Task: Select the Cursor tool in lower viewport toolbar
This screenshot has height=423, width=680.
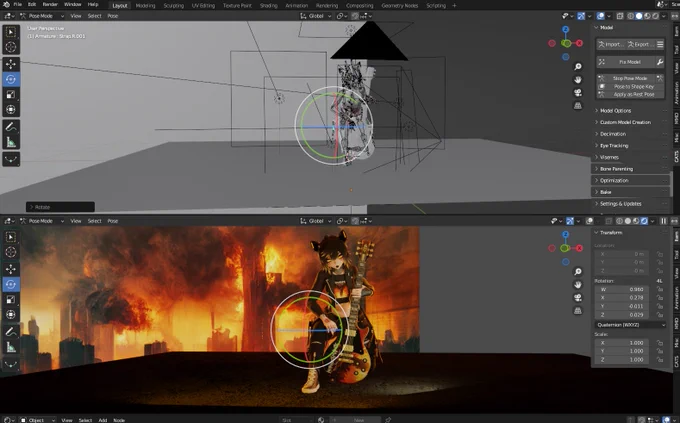Action: (11, 252)
